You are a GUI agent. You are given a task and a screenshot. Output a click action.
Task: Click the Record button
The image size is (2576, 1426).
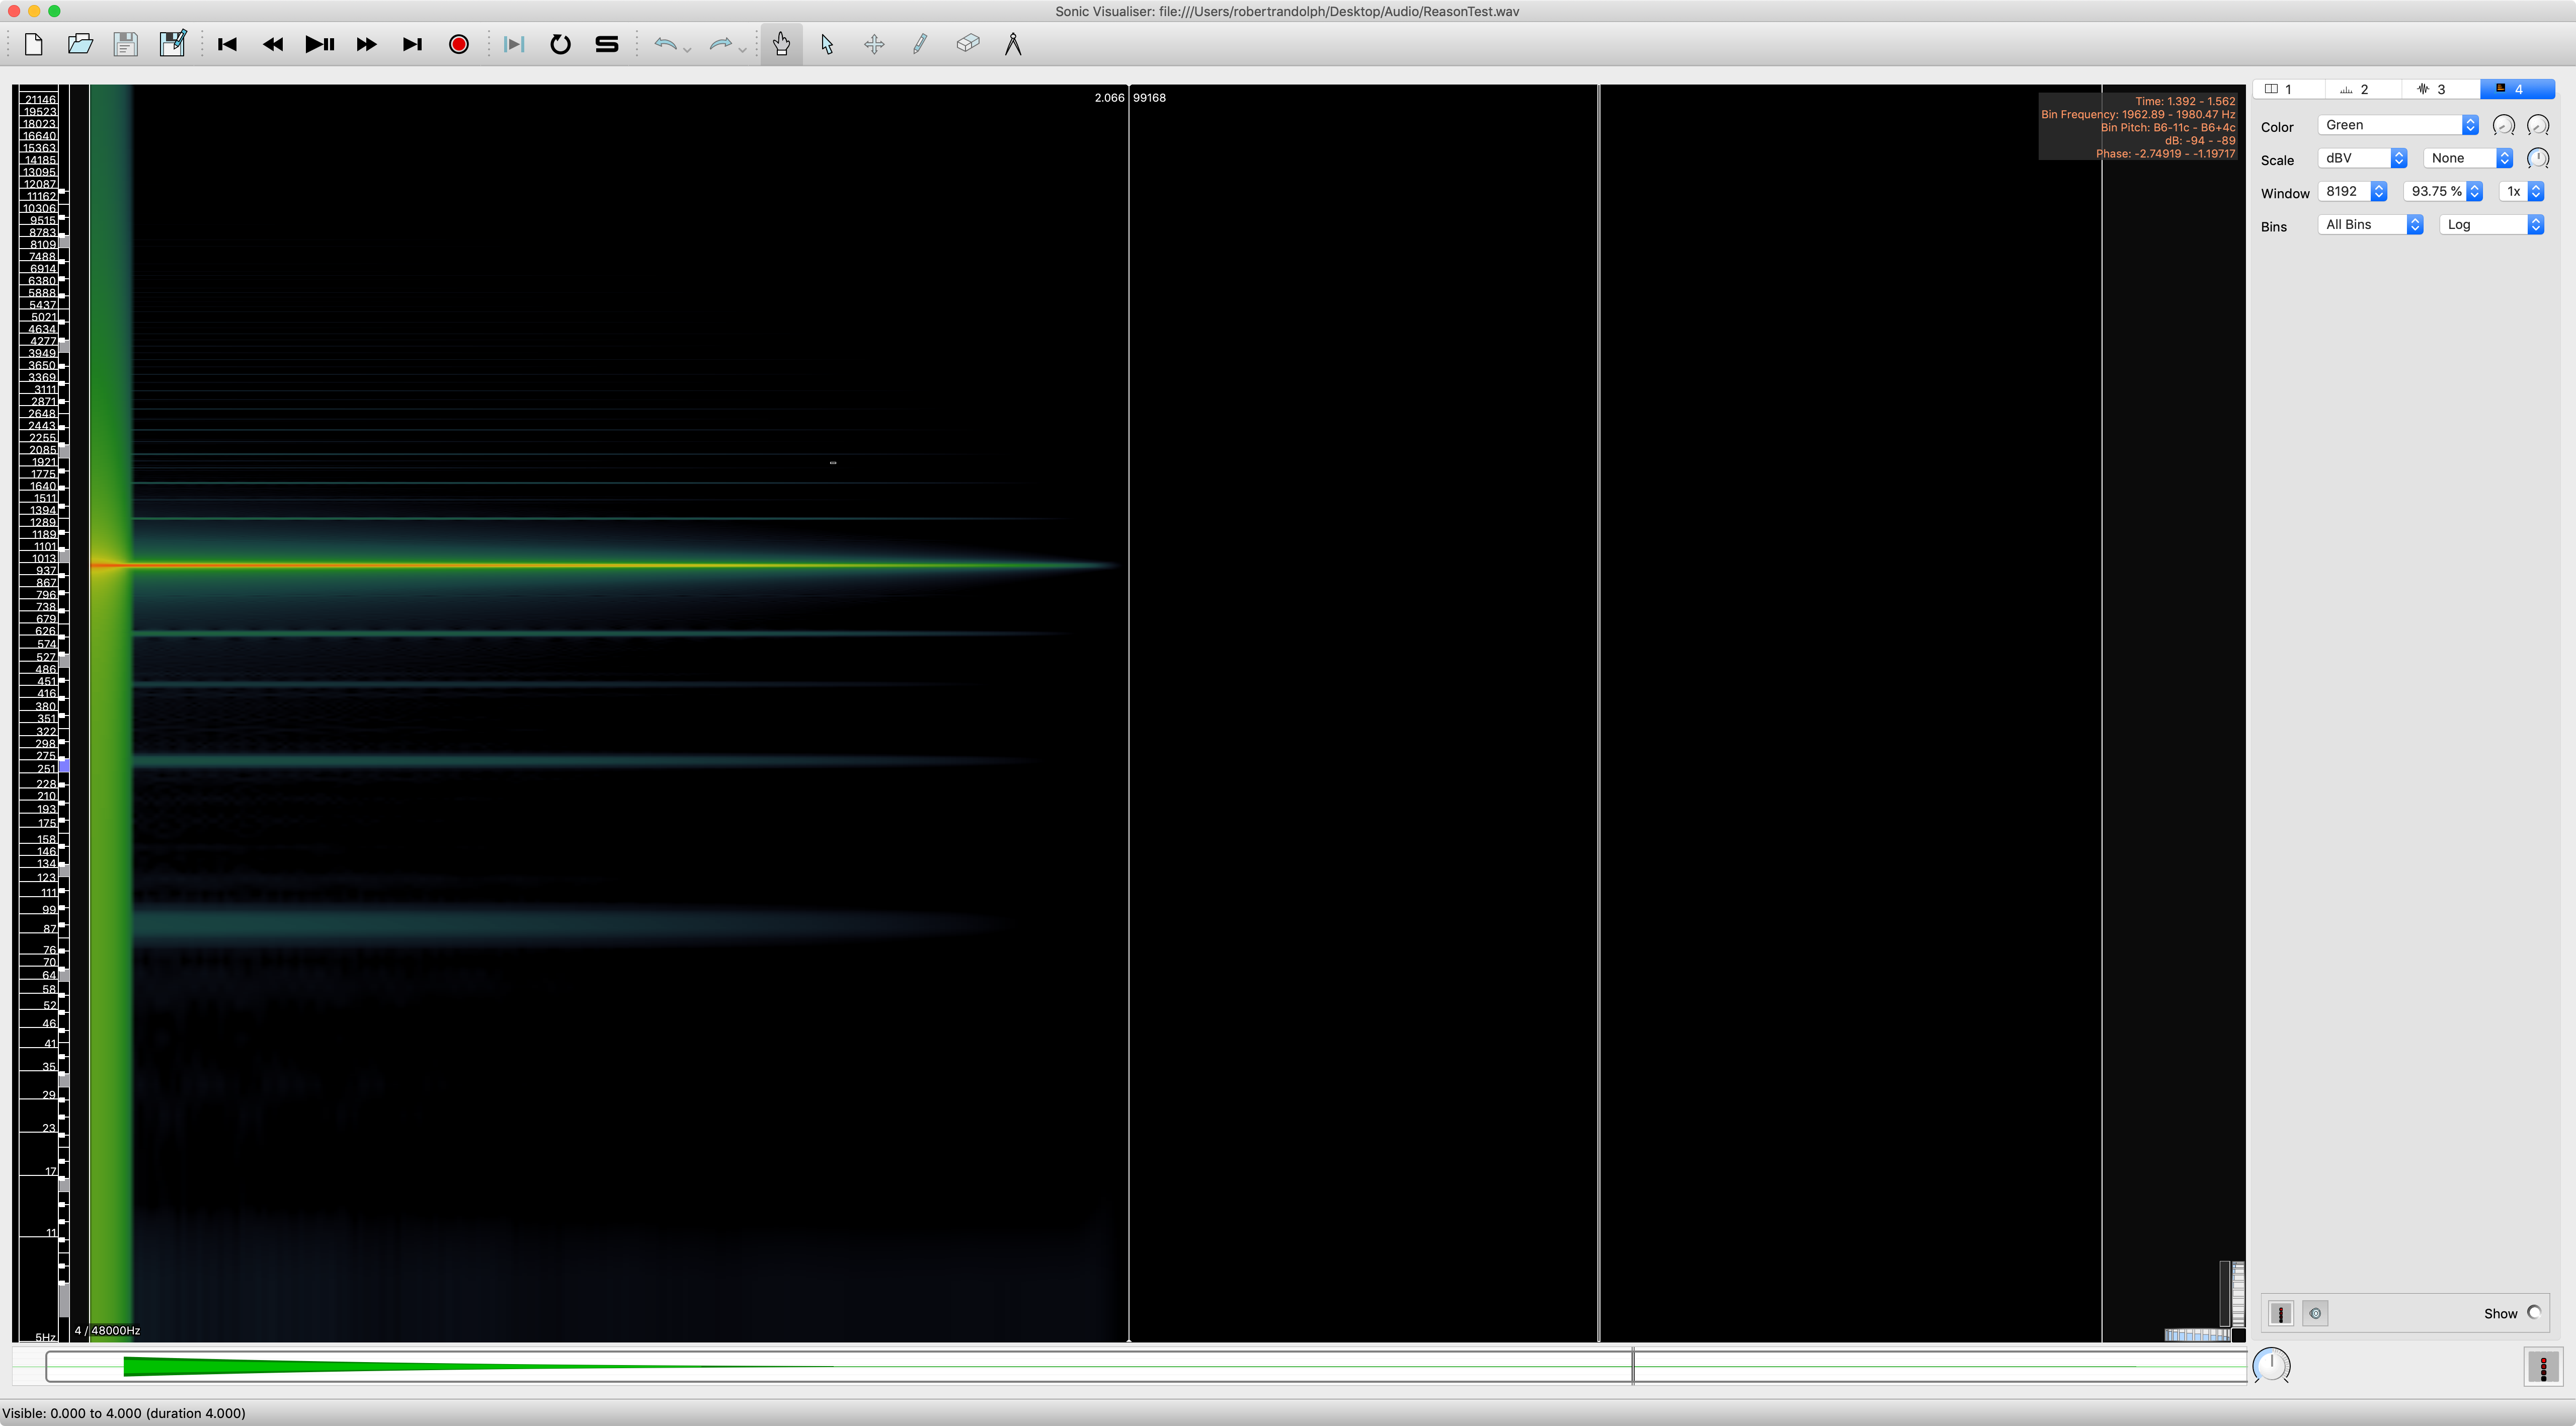tap(459, 44)
